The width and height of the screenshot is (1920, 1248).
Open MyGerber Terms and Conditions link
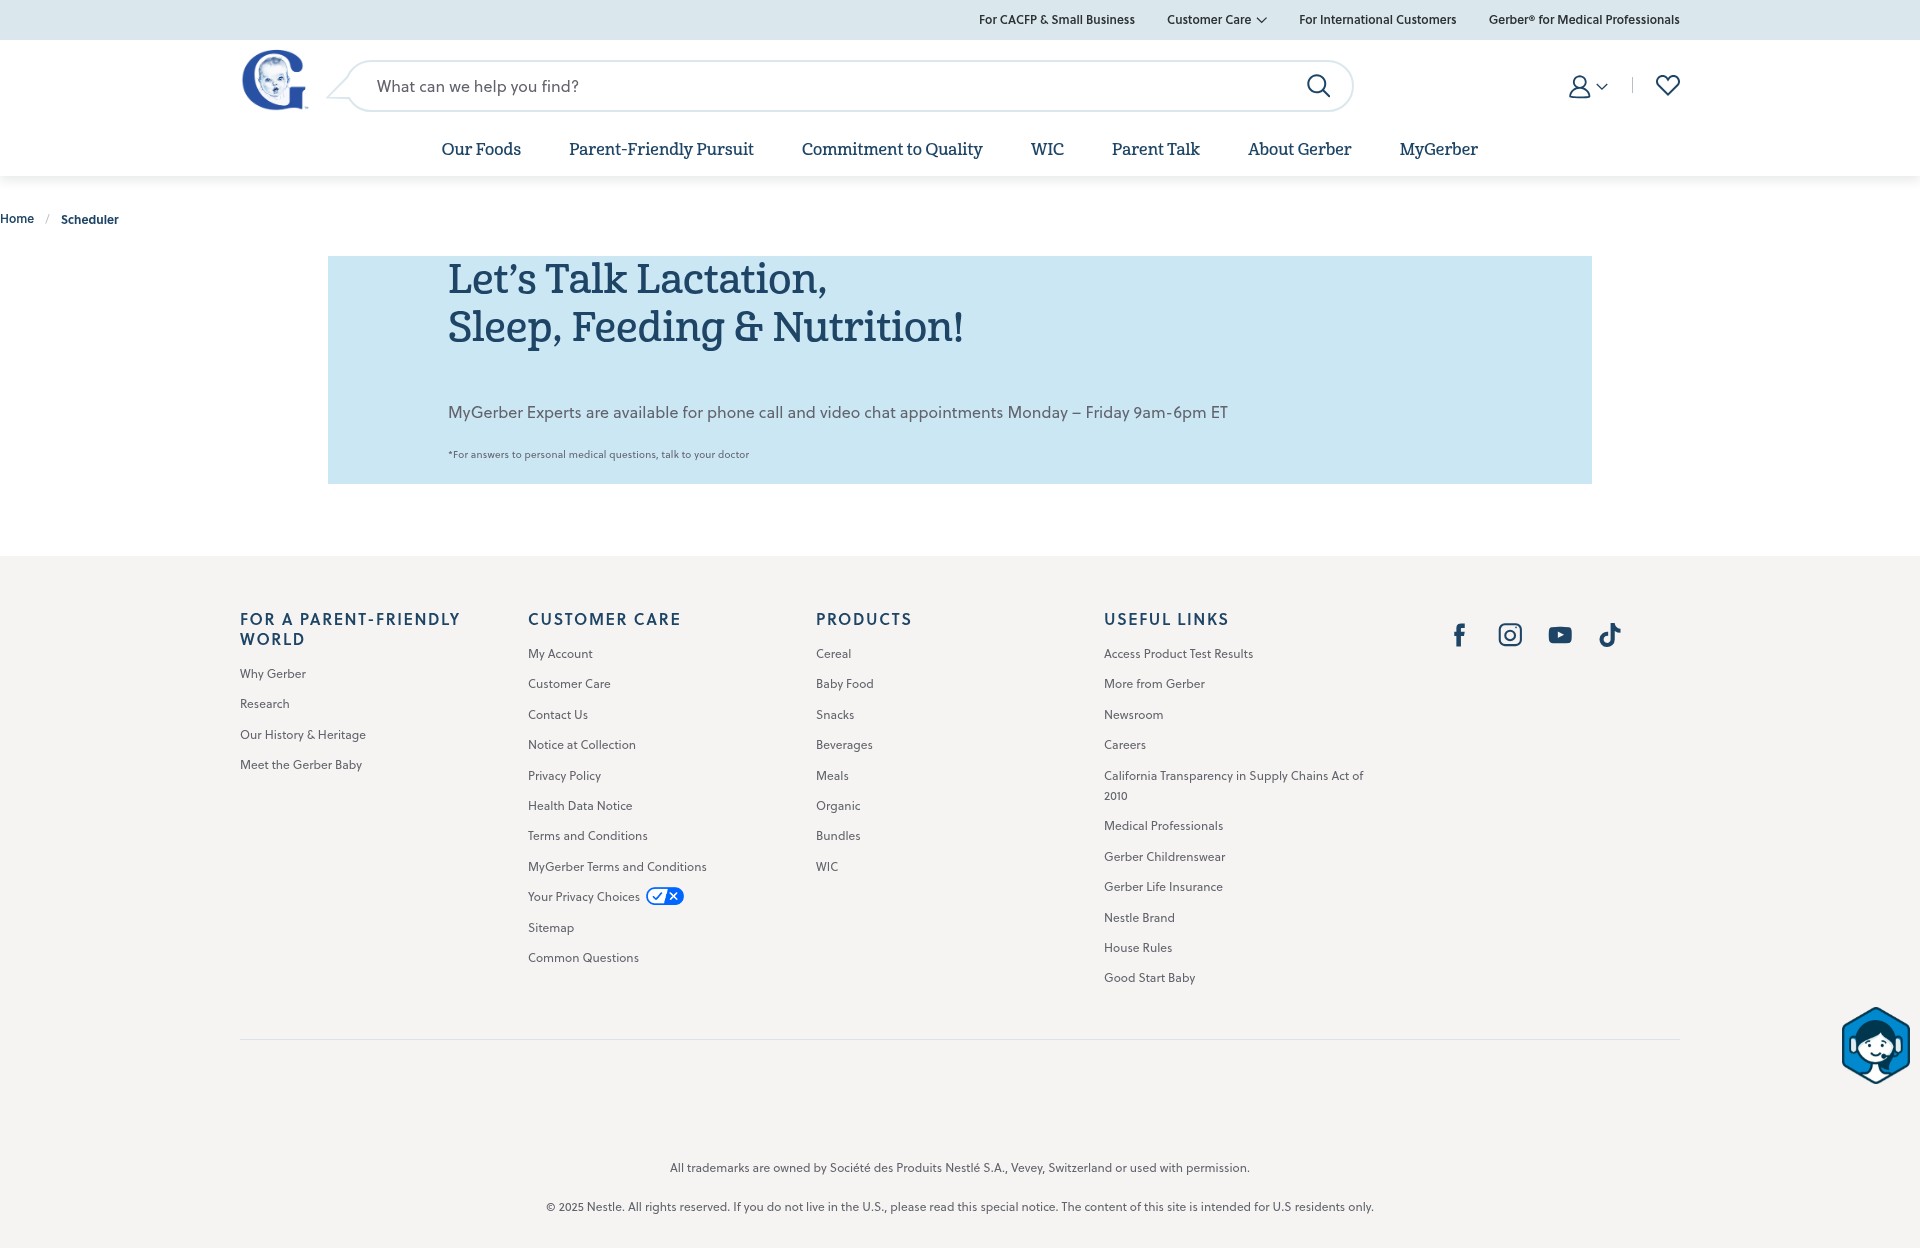617,867
